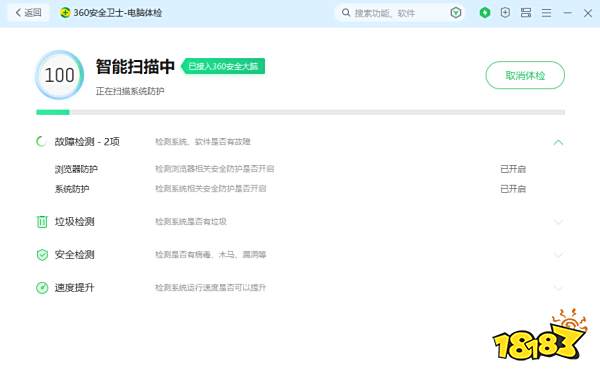Click 已开启 status for 浏览器防护
The height and width of the screenshot is (377, 600).
(513, 169)
